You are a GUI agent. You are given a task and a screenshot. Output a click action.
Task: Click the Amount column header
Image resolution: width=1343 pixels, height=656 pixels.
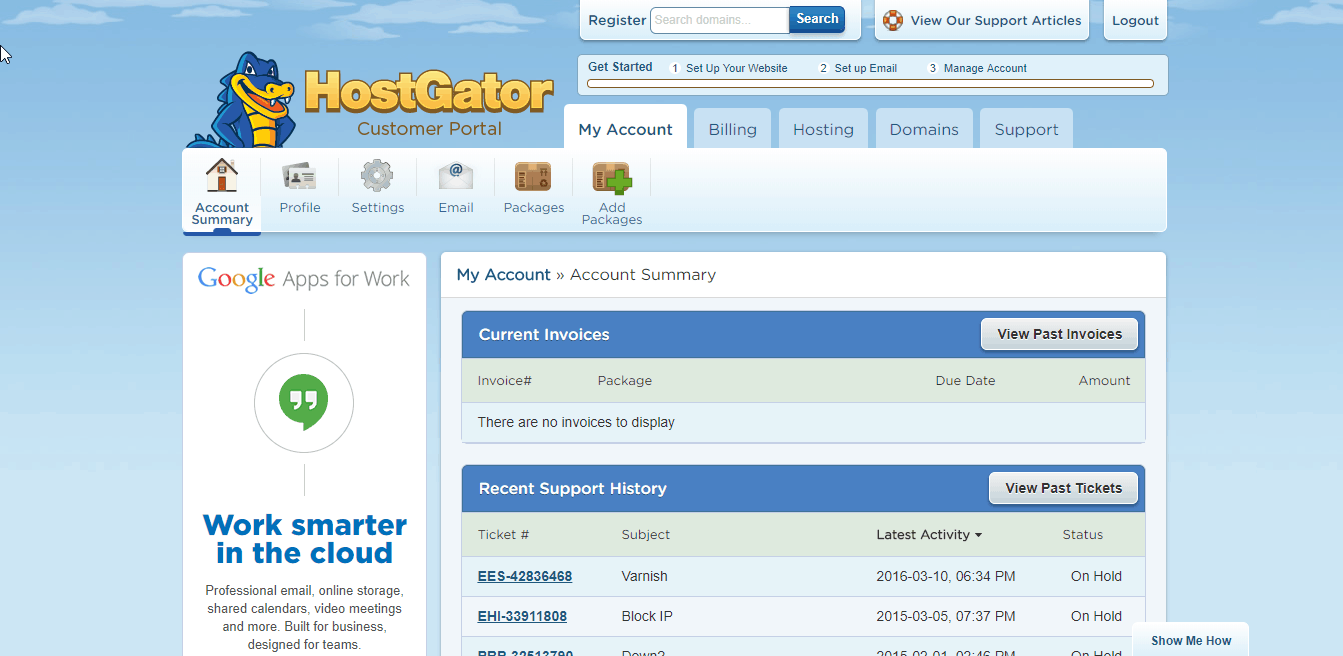pos(1104,380)
